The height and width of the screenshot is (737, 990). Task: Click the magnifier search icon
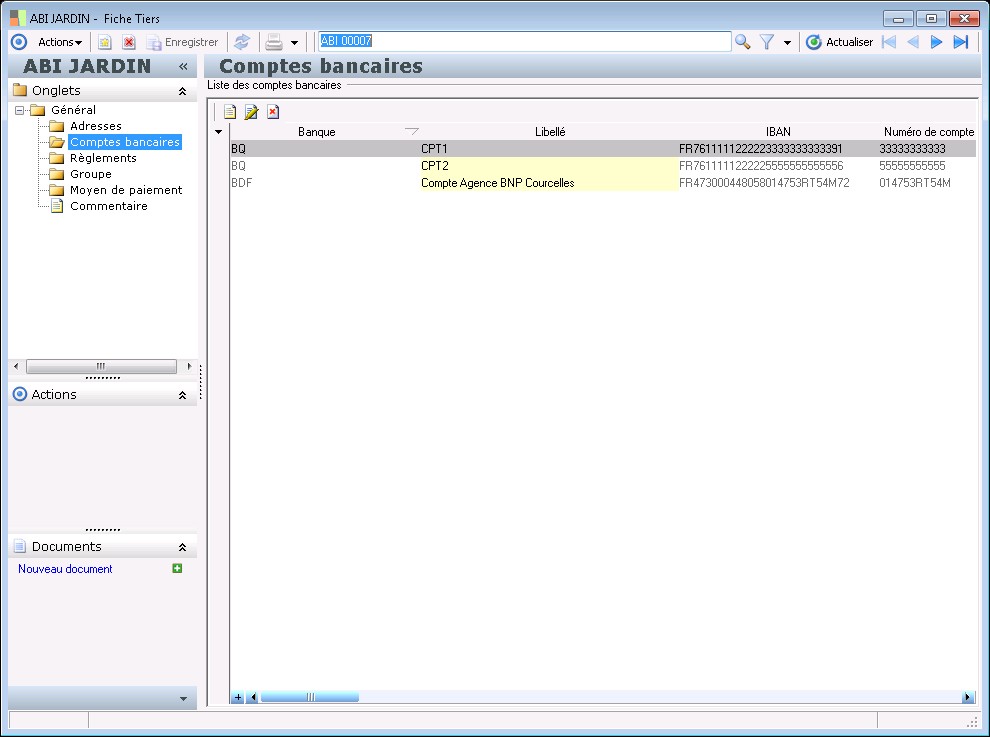pyautogui.click(x=742, y=42)
